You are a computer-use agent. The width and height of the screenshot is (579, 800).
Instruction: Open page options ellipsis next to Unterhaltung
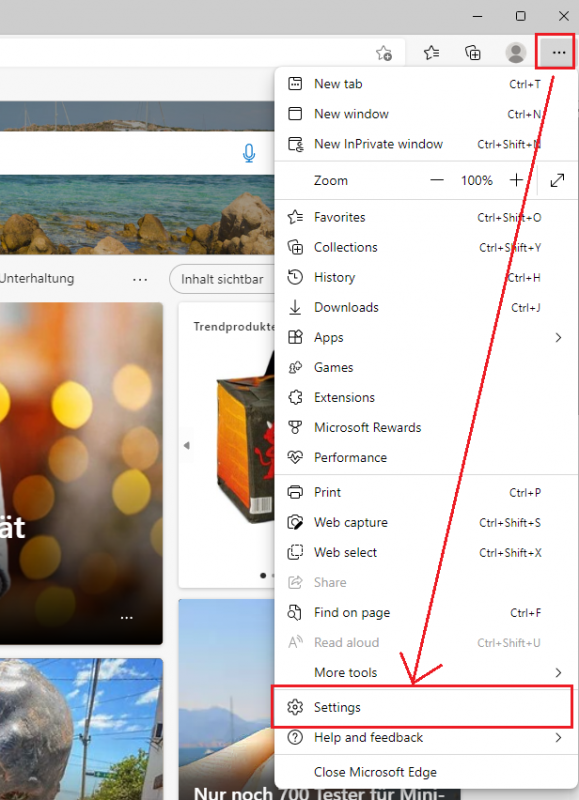pos(140,279)
